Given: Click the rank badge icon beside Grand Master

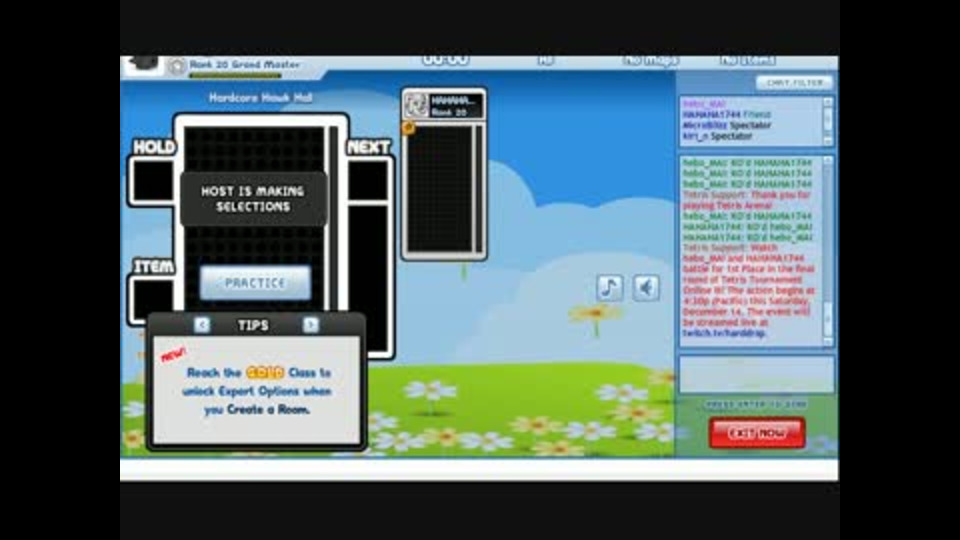Looking at the screenshot, I should [x=177, y=66].
